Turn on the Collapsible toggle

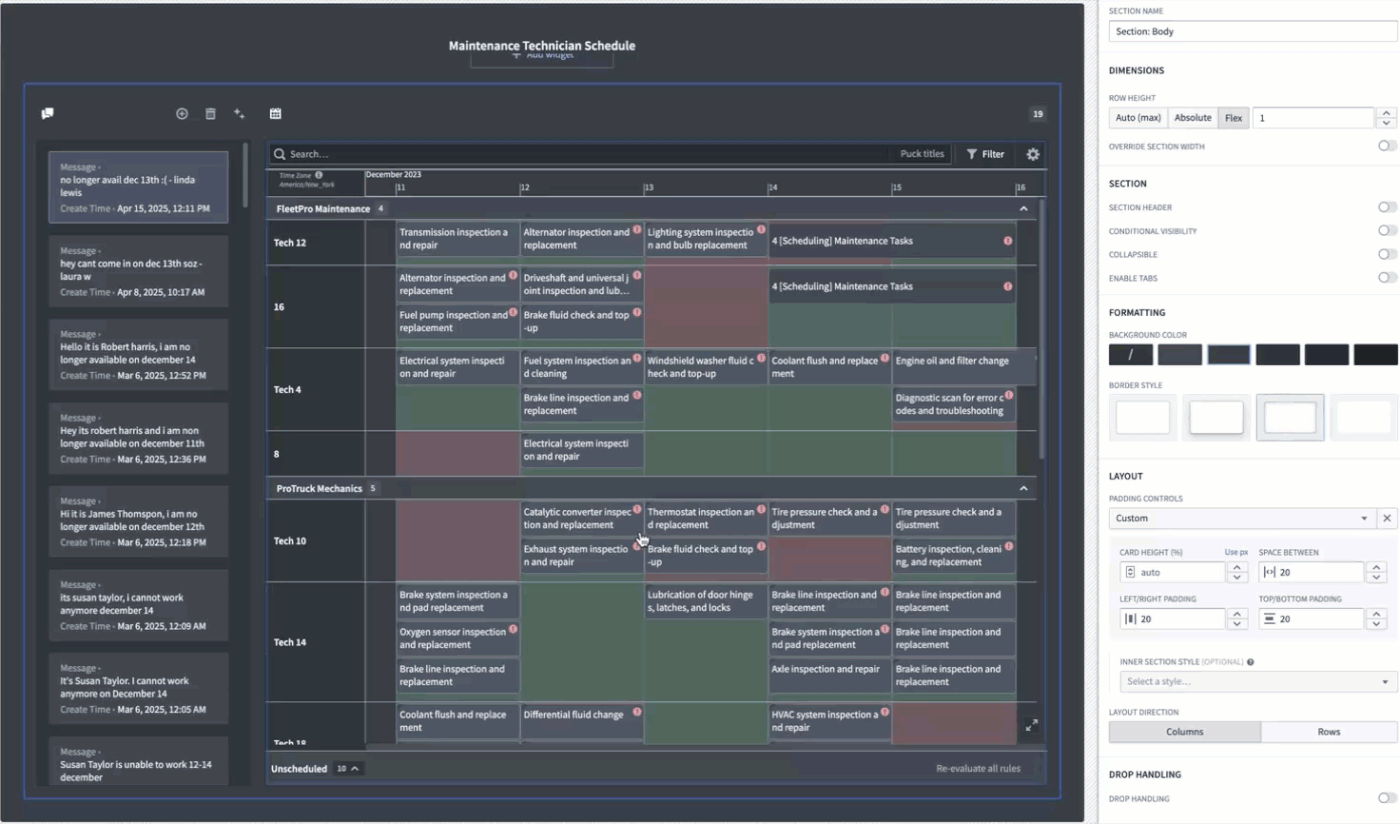[x=1387, y=254]
